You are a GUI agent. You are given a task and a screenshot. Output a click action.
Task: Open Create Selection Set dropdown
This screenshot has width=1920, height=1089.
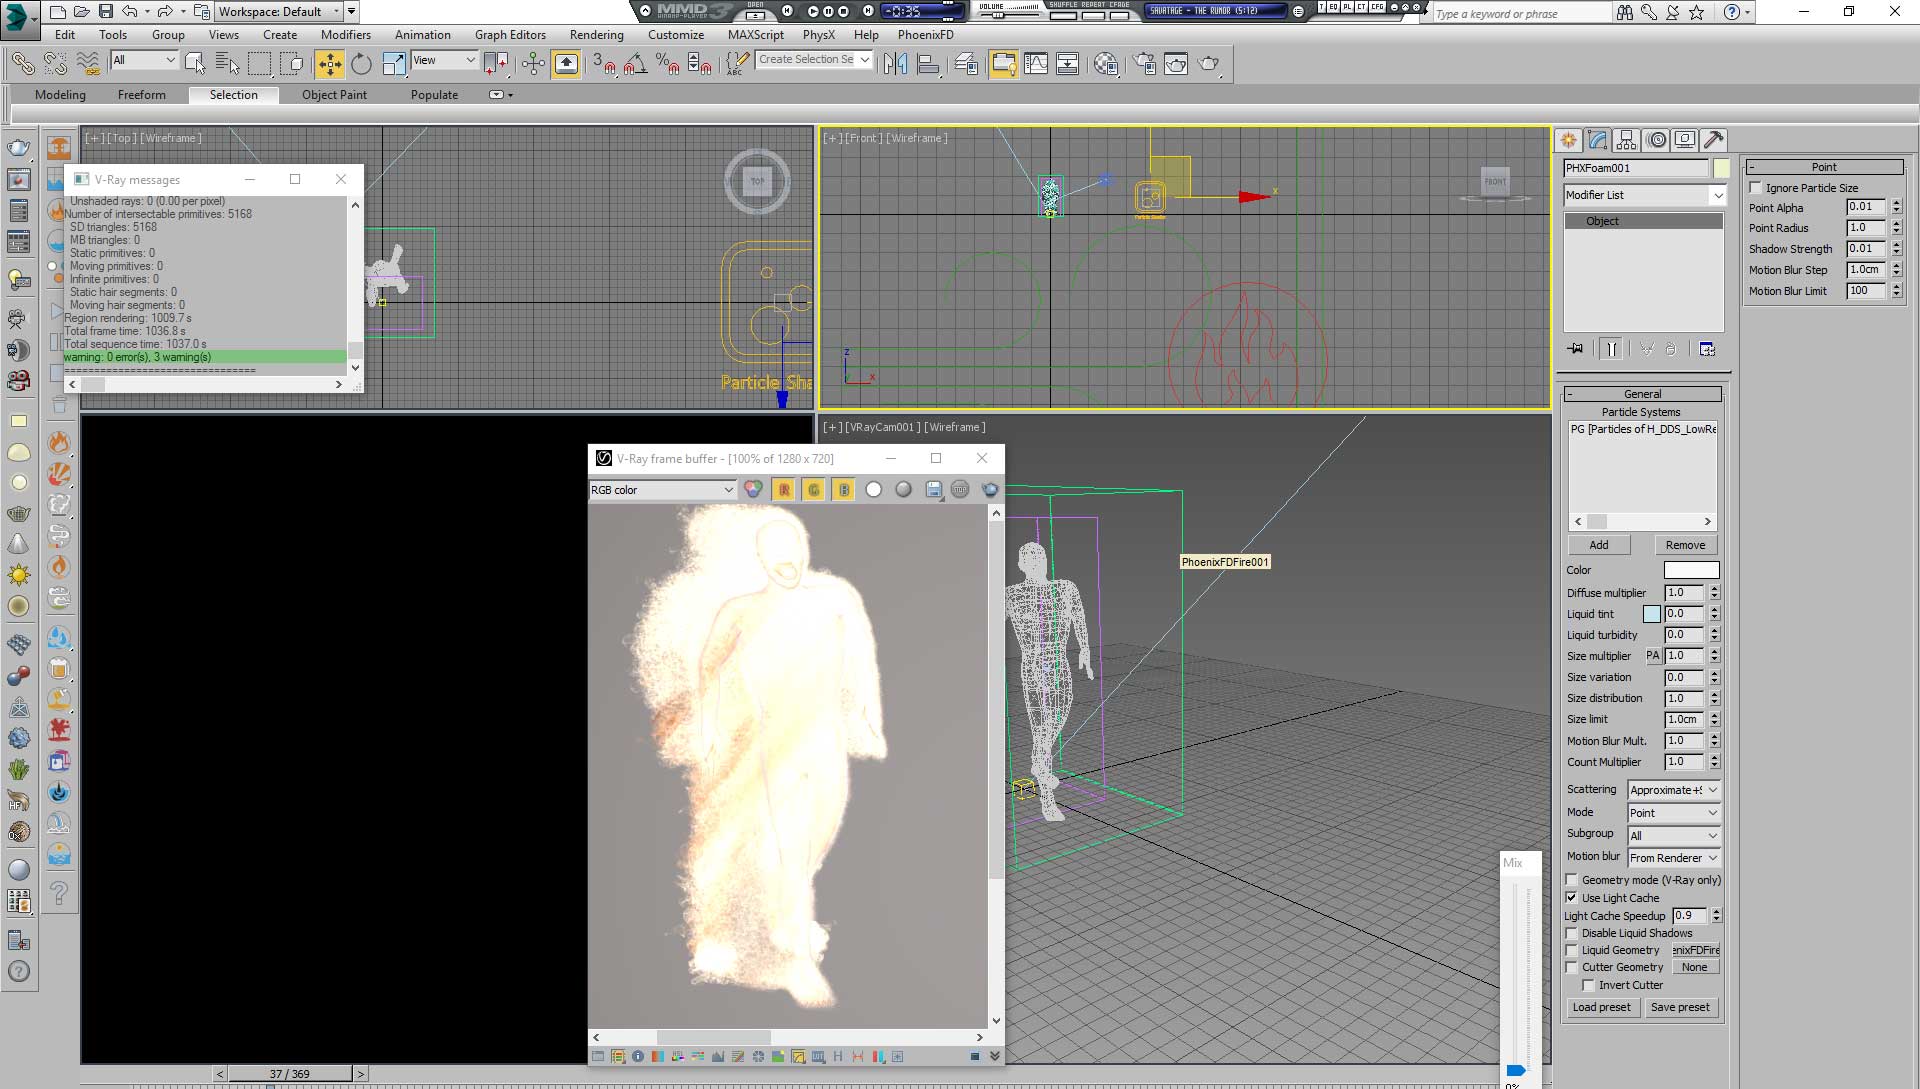[x=813, y=60]
